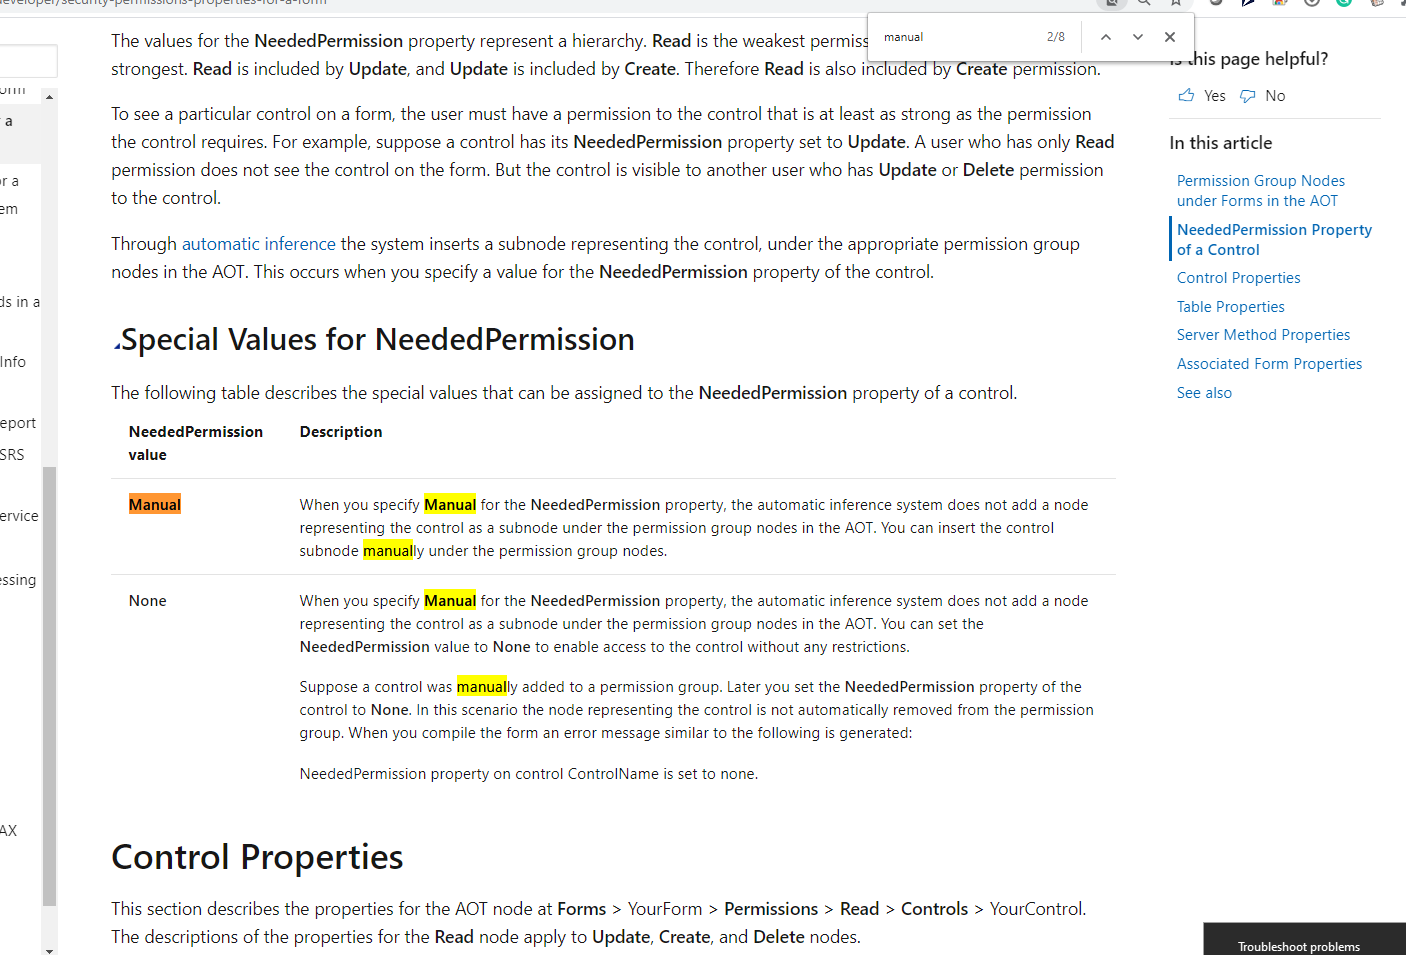The height and width of the screenshot is (955, 1406).
Task: Open 'Permission Group Nodes under Forms in the AOT' link
Action: pos(1260,191)
